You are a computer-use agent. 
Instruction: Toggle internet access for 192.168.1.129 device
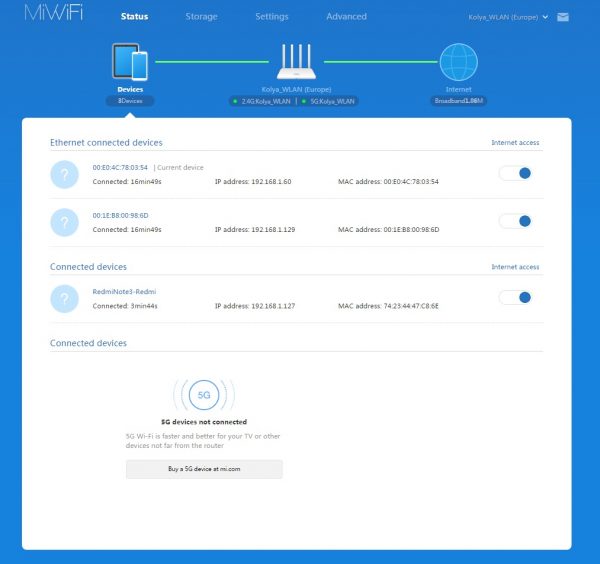515,221
